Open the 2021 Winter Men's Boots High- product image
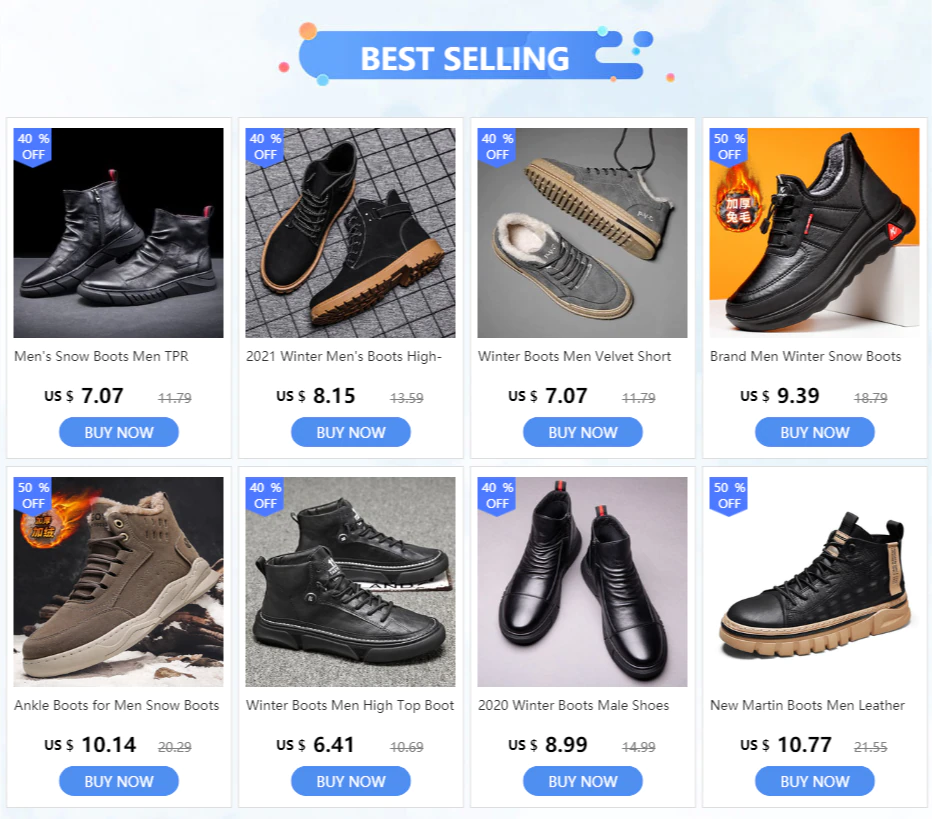The image size is (932, 819). [351, 233]
